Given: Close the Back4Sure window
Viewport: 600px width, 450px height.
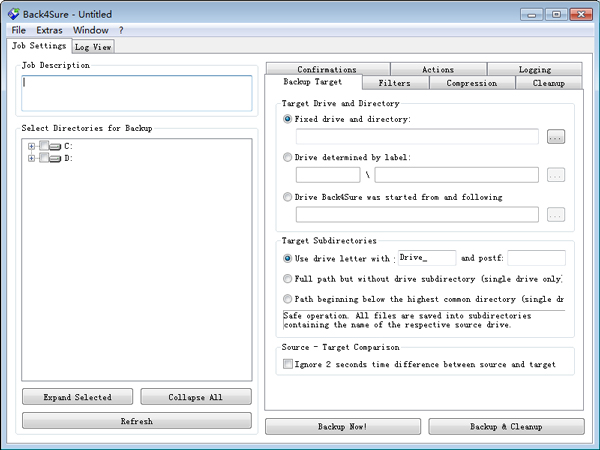Looking at the screenshot, I should [x=581, y=15].
